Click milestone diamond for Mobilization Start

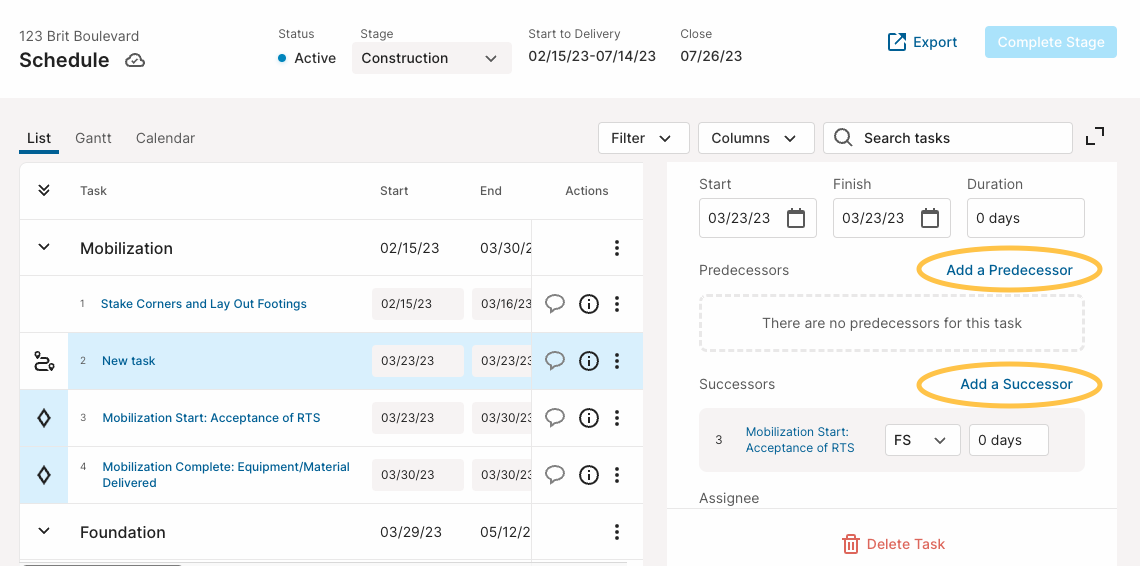[x=44, y=418]
